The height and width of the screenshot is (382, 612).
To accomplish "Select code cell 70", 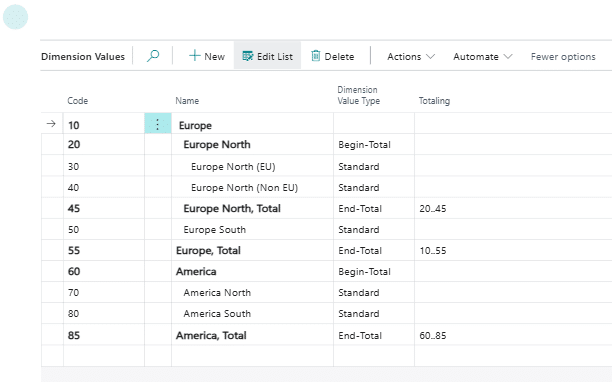I will (x=104, y=293).
